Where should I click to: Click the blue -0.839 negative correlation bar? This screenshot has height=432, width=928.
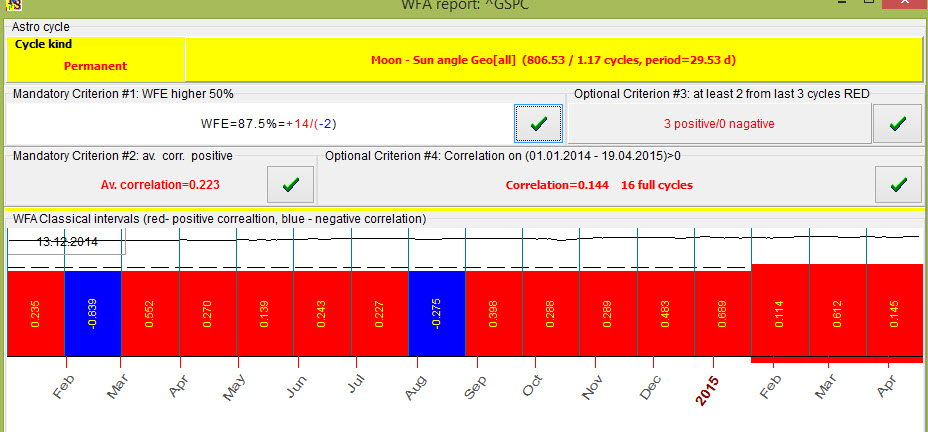pos(92,313)
